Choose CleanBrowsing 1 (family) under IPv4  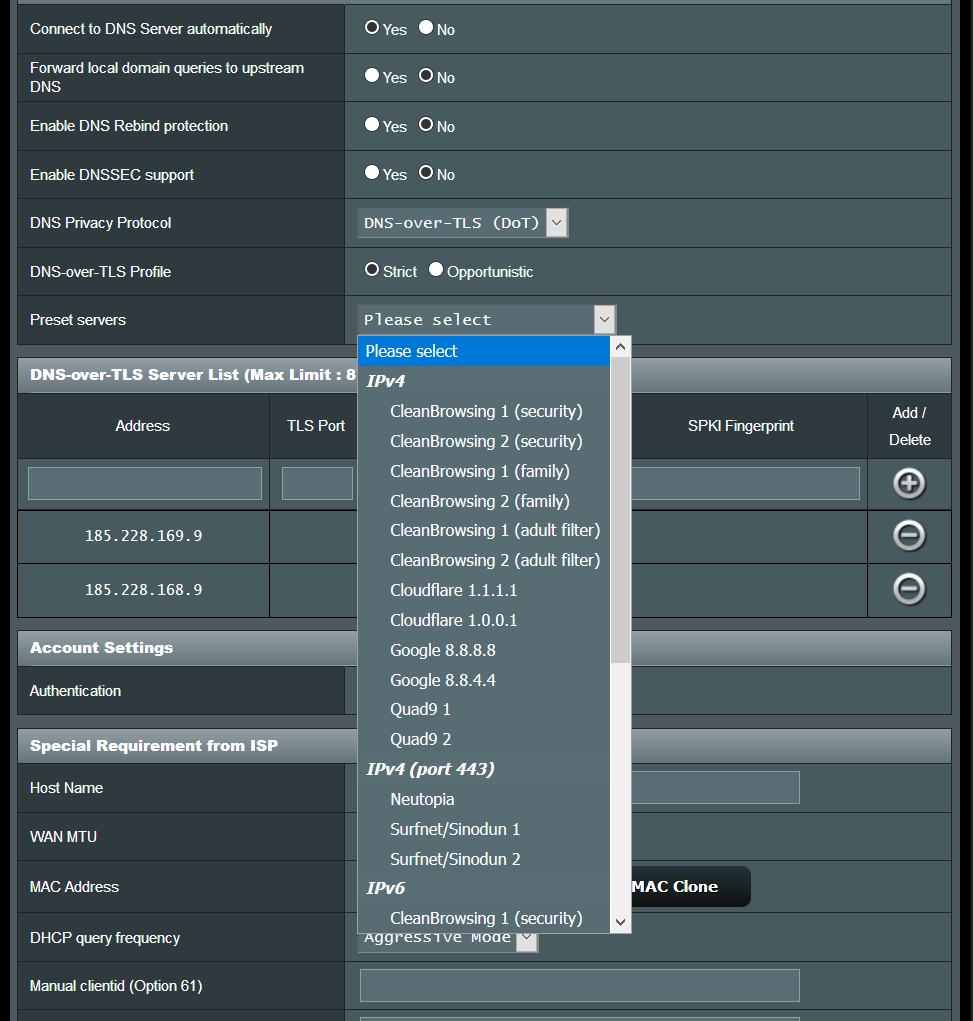point(479,471)
